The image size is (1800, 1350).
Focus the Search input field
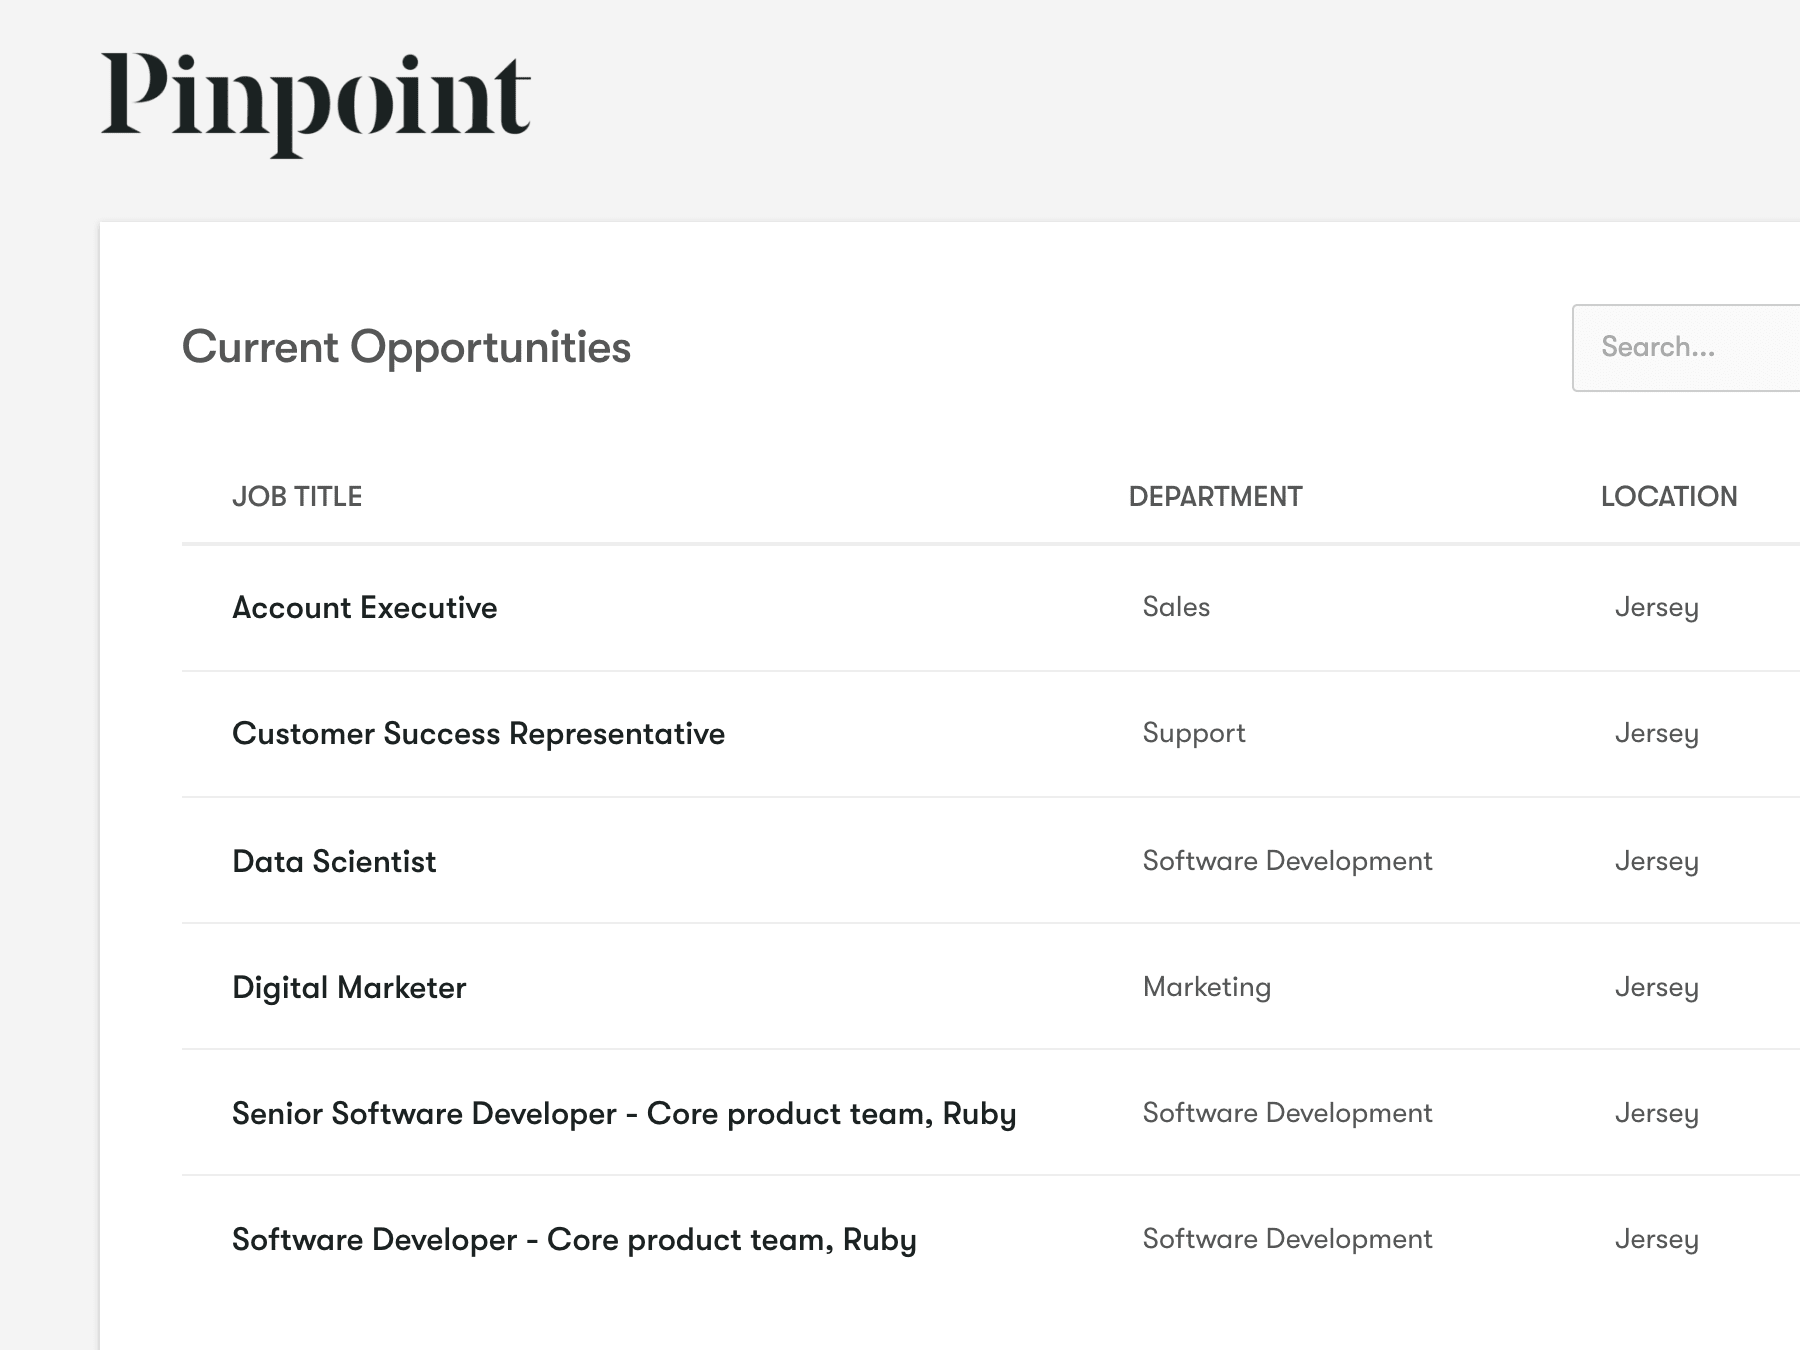pos(1686,348)
